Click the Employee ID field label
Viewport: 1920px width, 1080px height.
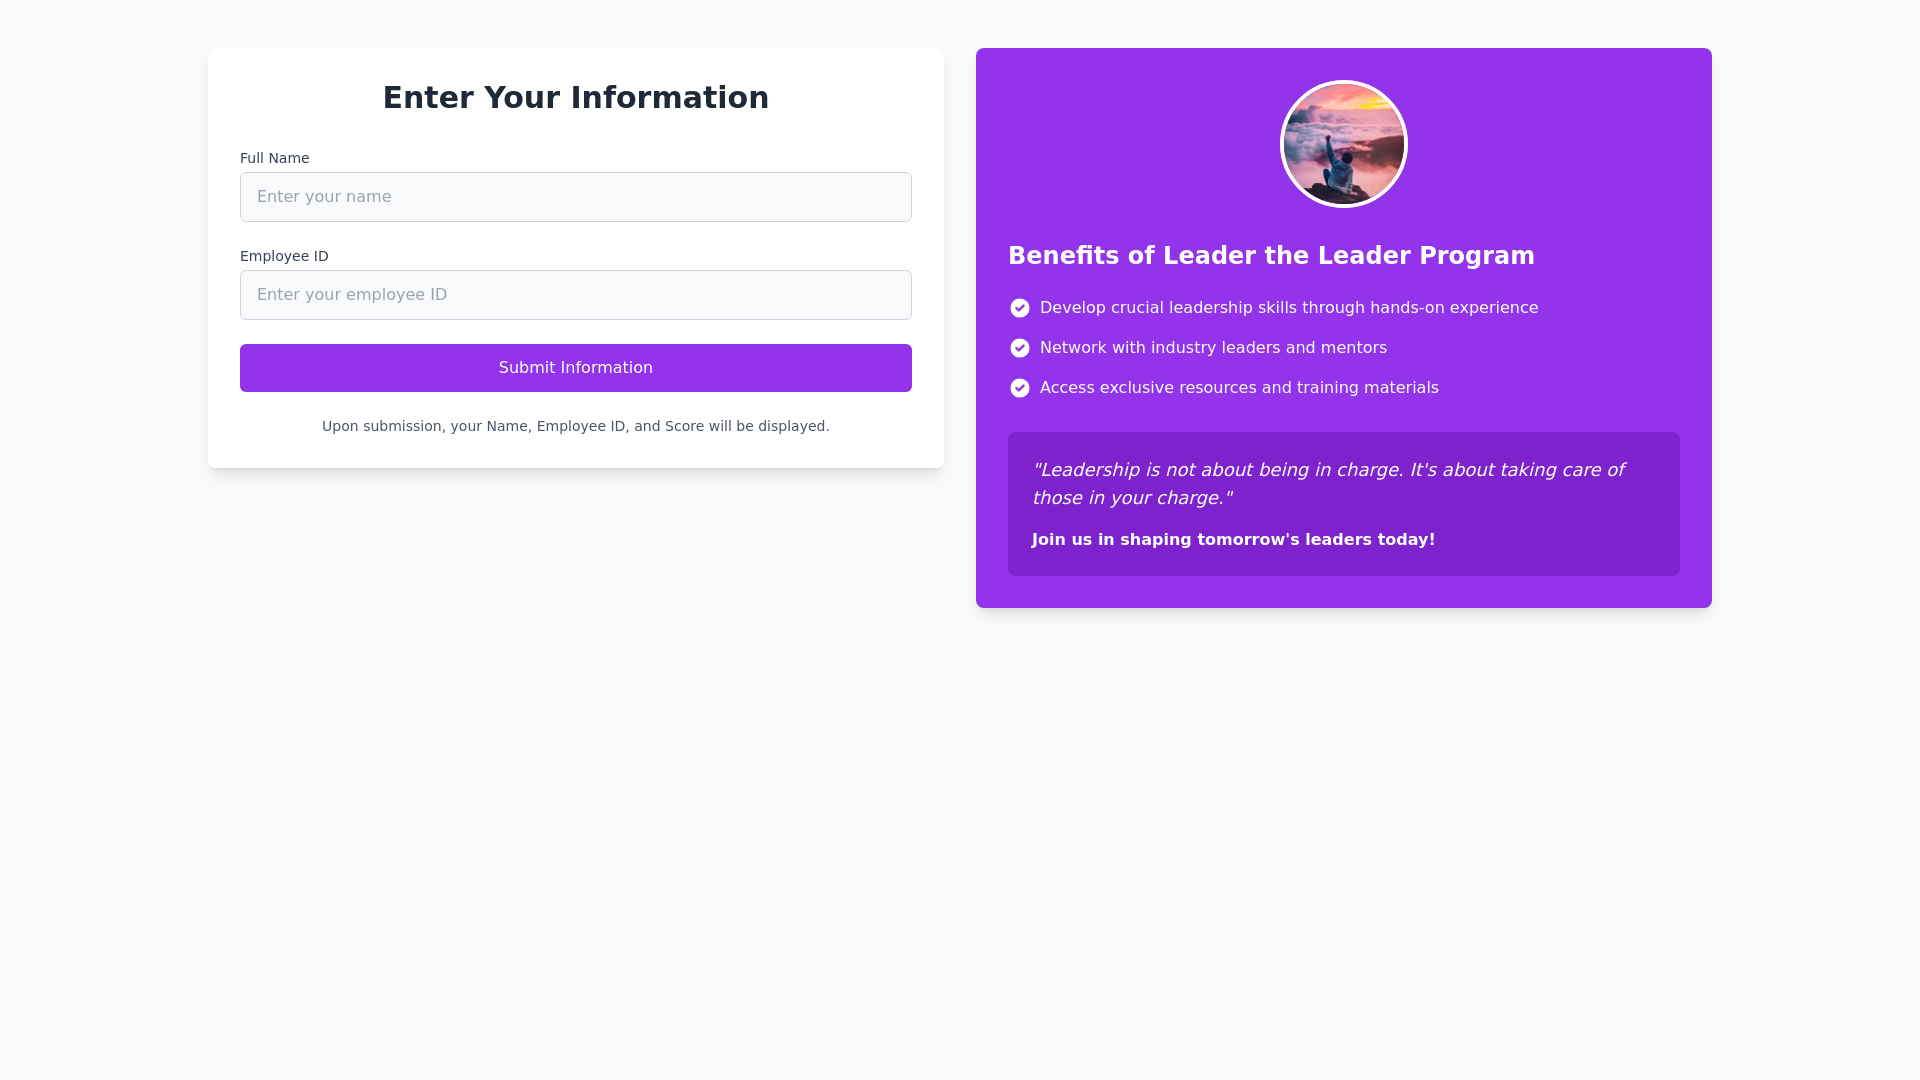tap(284, 256)
